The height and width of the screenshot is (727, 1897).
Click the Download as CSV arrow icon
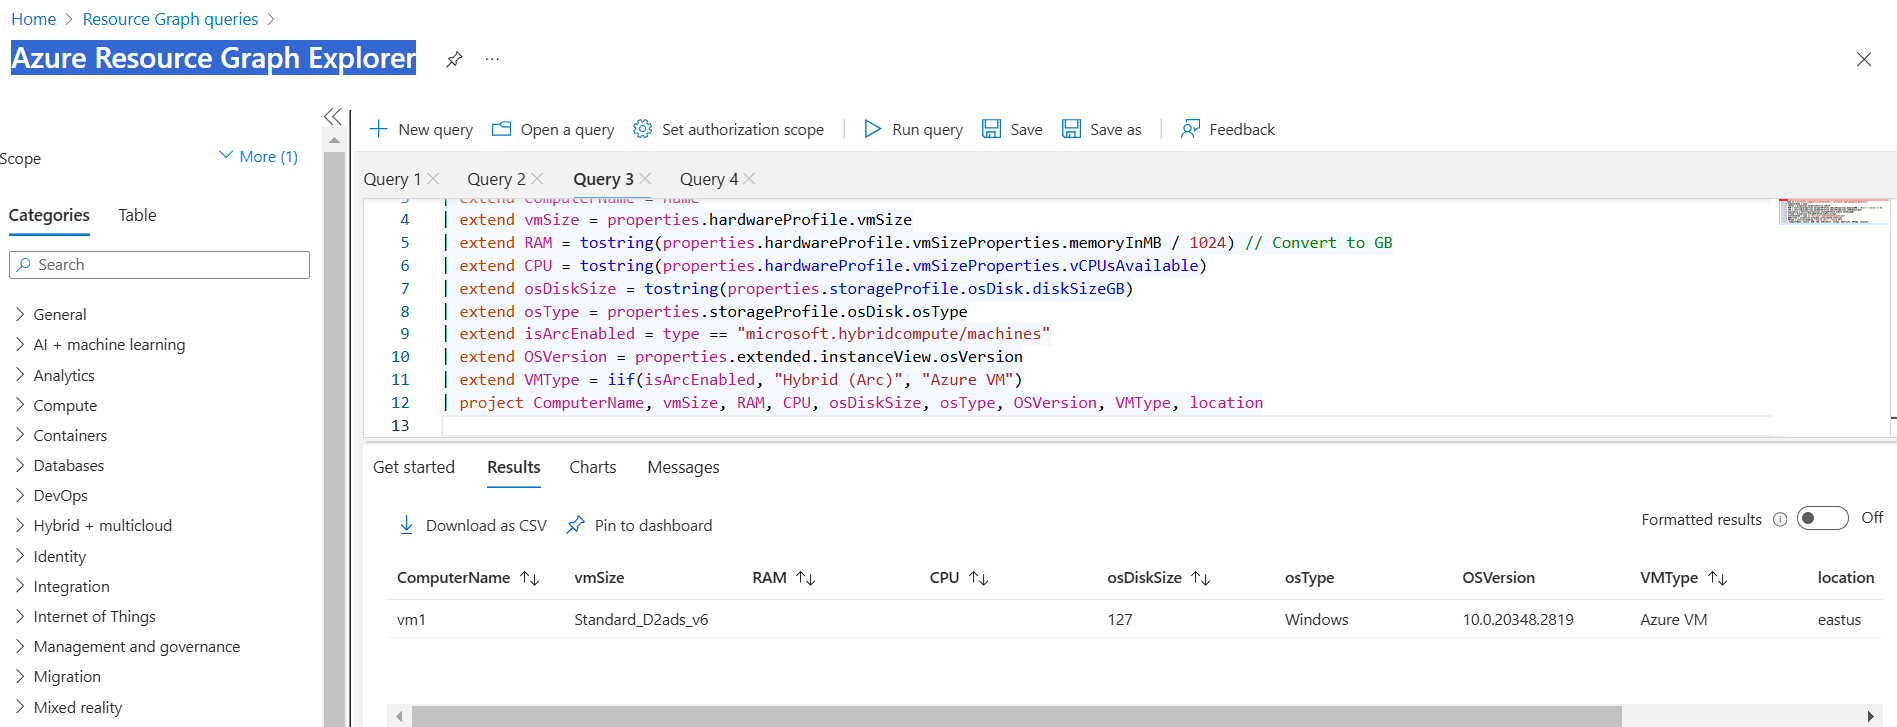tap(406, 525)
